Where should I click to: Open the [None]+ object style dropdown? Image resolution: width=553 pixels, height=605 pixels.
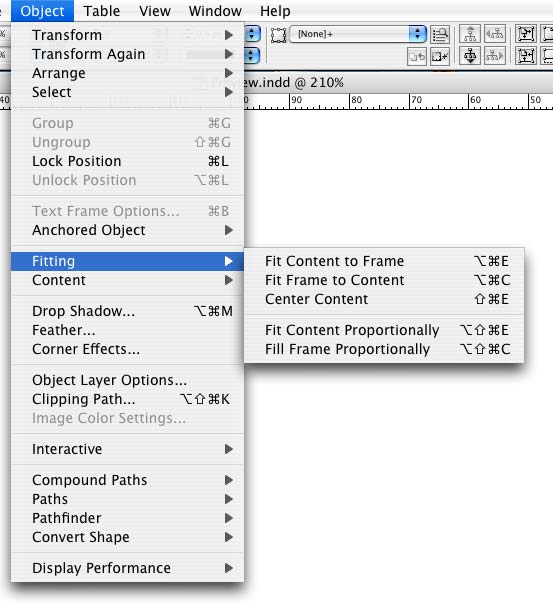pos(358,34)
